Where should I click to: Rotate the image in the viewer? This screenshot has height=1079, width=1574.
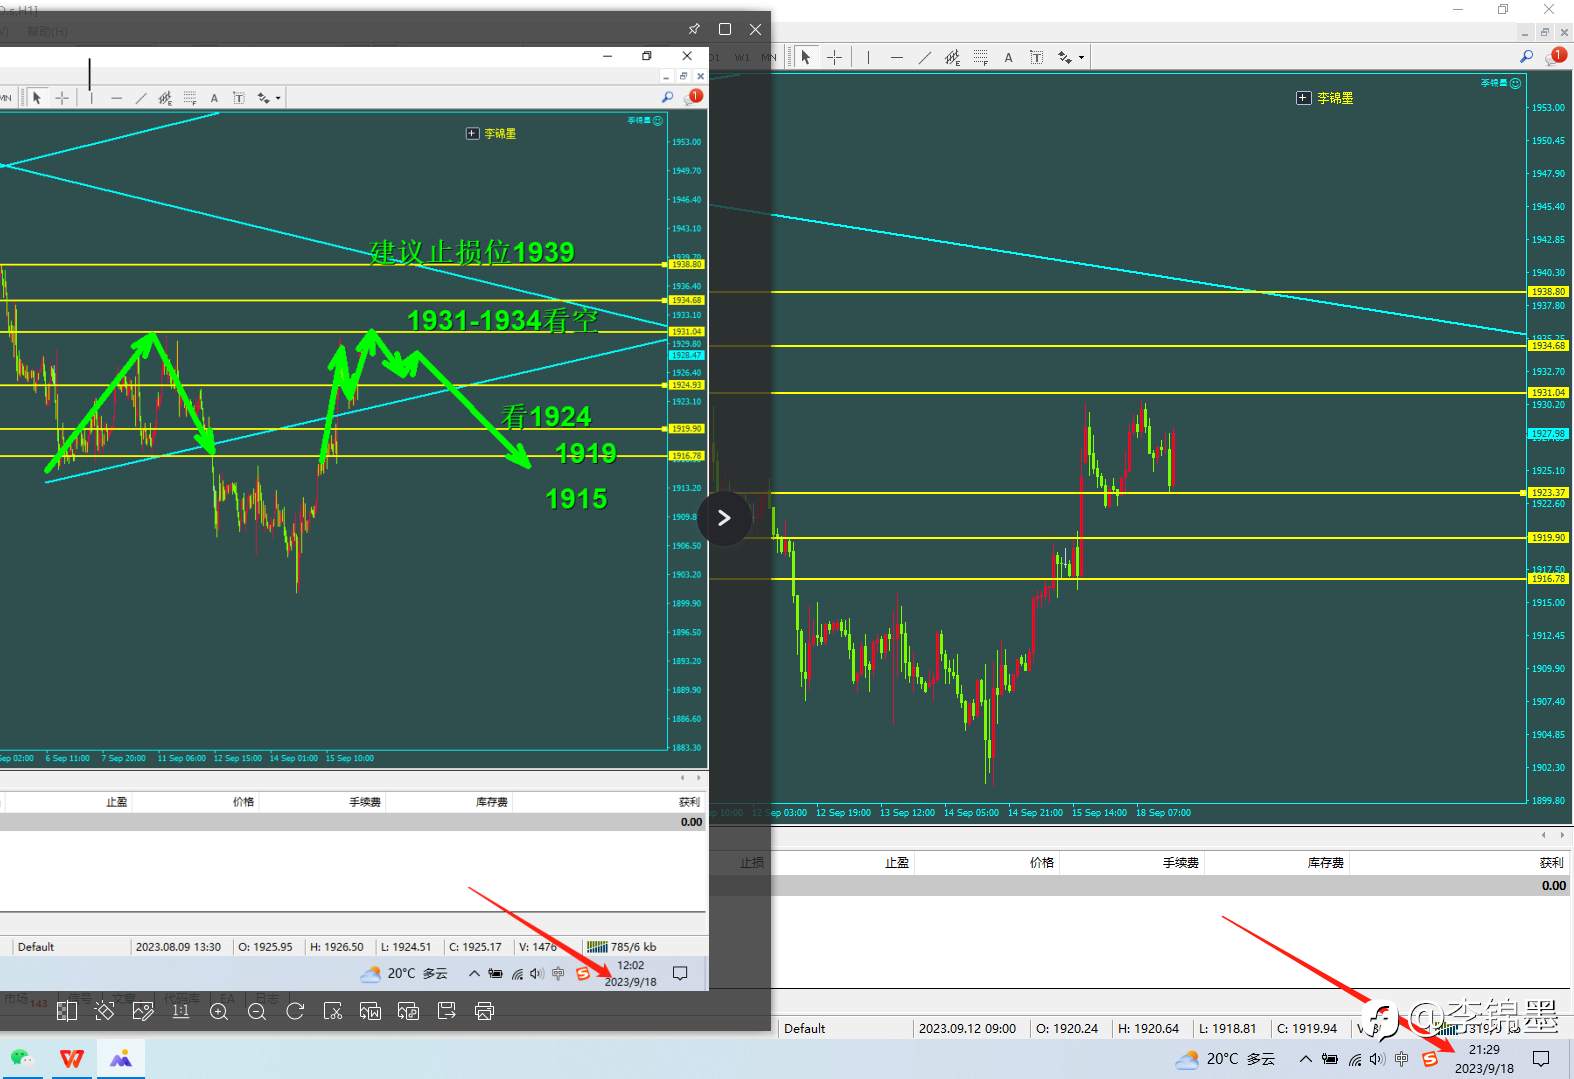(x=295, y=1011)
